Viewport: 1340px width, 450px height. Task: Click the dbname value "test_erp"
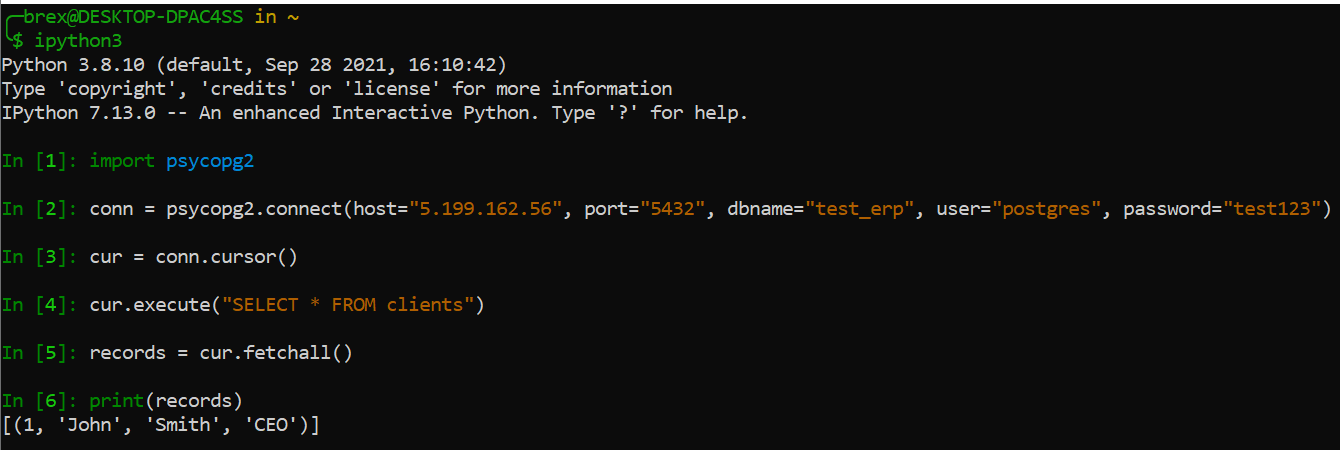pyautogui.click(x=855, y=209)
